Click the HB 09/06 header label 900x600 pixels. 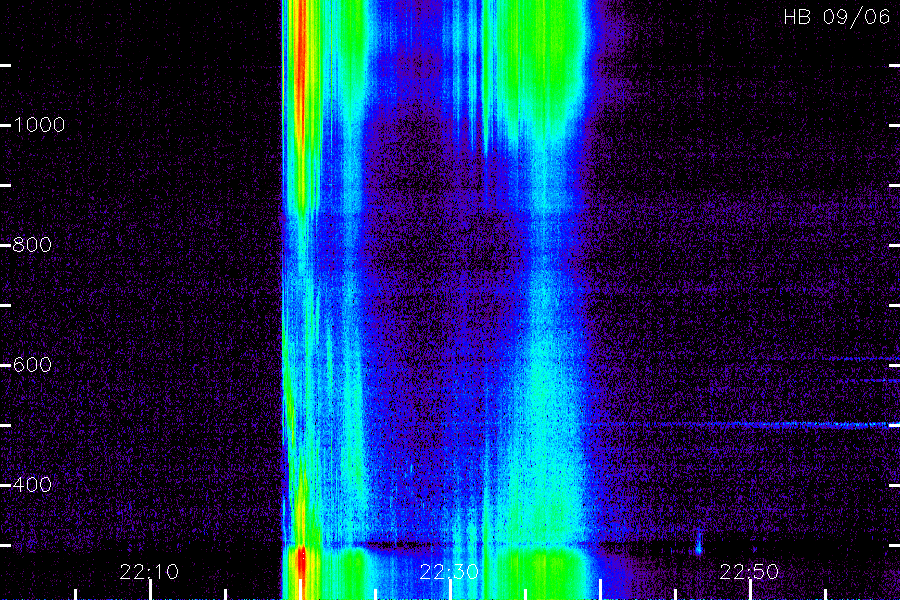click(x=836, y=17)
